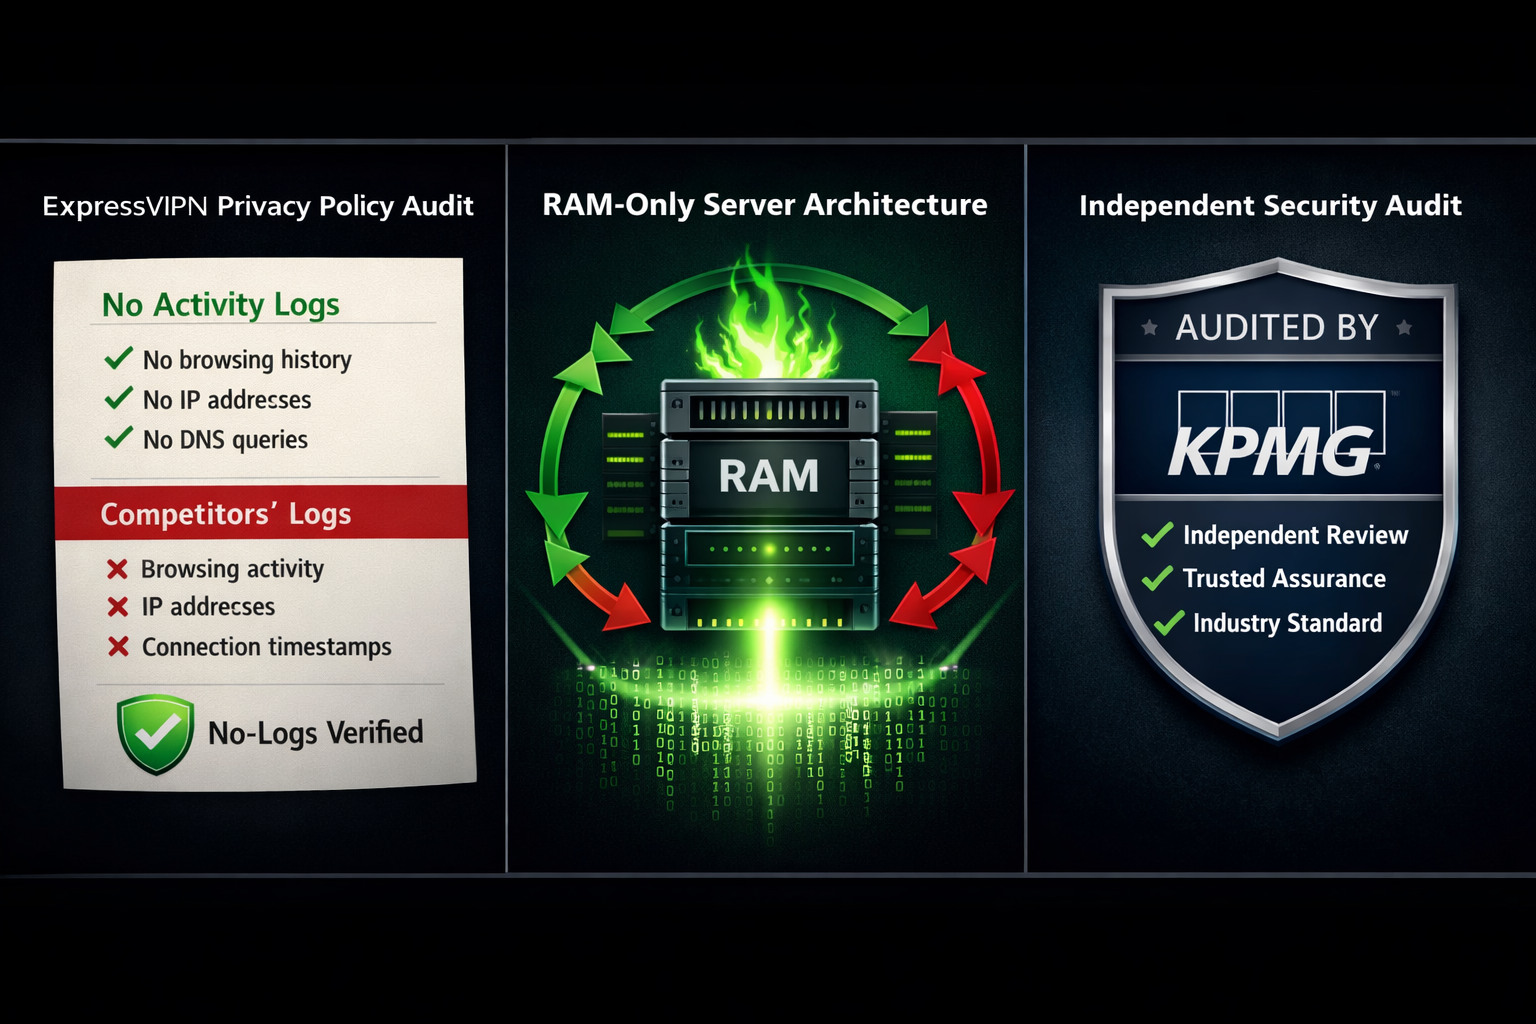This screenshot has height=1024, width=1536.
Task: Click the No Activity Logs title
Action: pos(221,304)
